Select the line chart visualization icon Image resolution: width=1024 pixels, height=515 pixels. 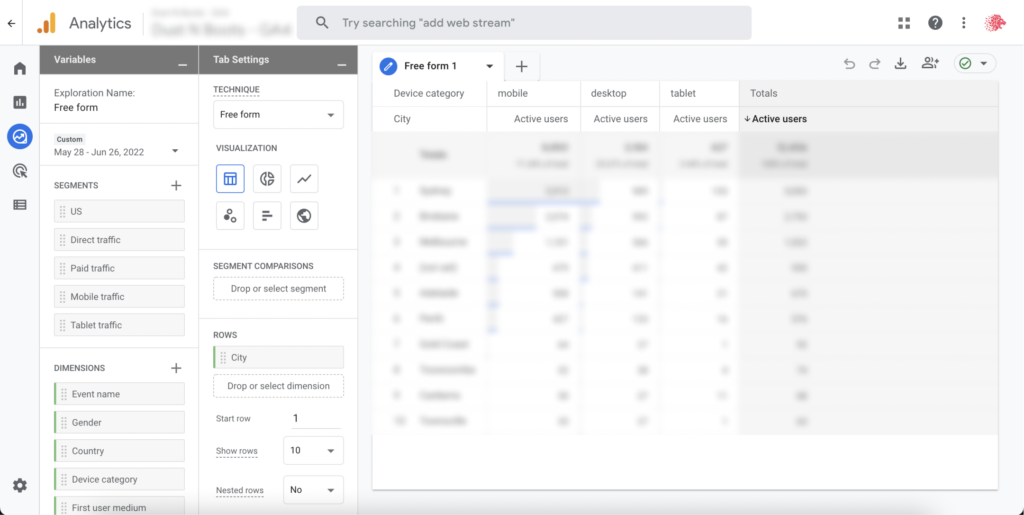coord(304,179)
